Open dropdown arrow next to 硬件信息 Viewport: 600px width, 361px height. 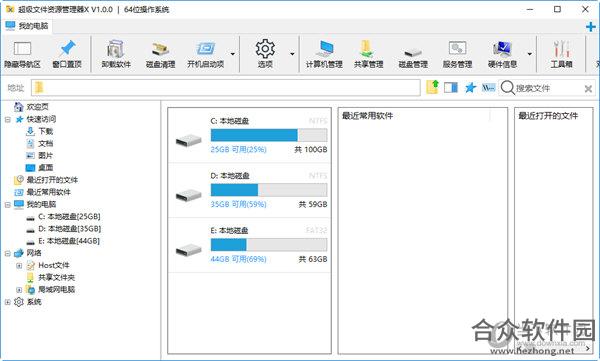(530, 54)
